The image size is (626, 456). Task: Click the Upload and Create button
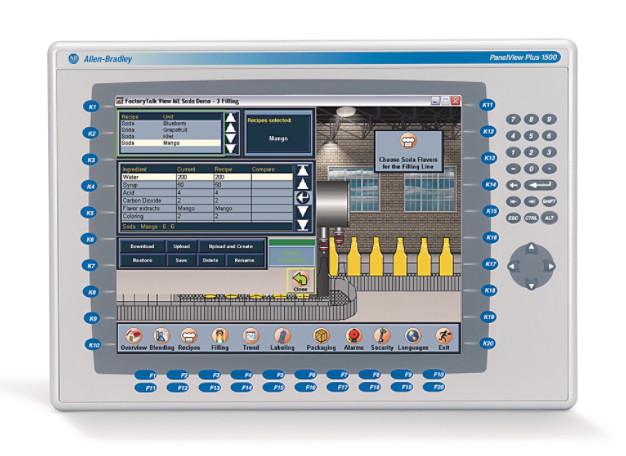click(x=231, y=246)
